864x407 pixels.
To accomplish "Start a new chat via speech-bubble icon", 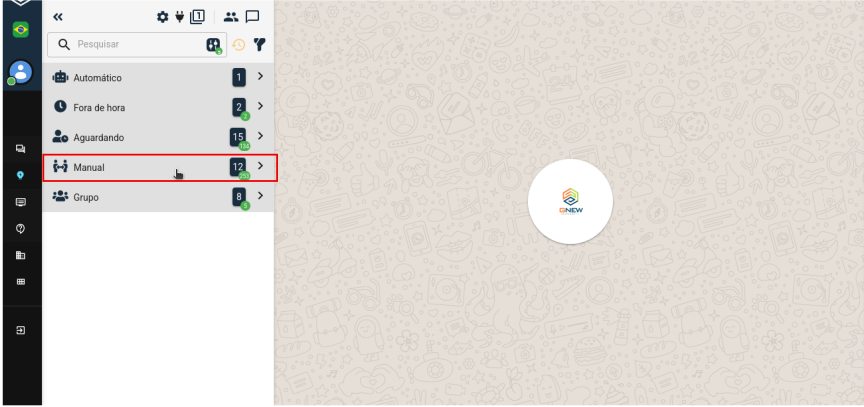I will point(252,17).
